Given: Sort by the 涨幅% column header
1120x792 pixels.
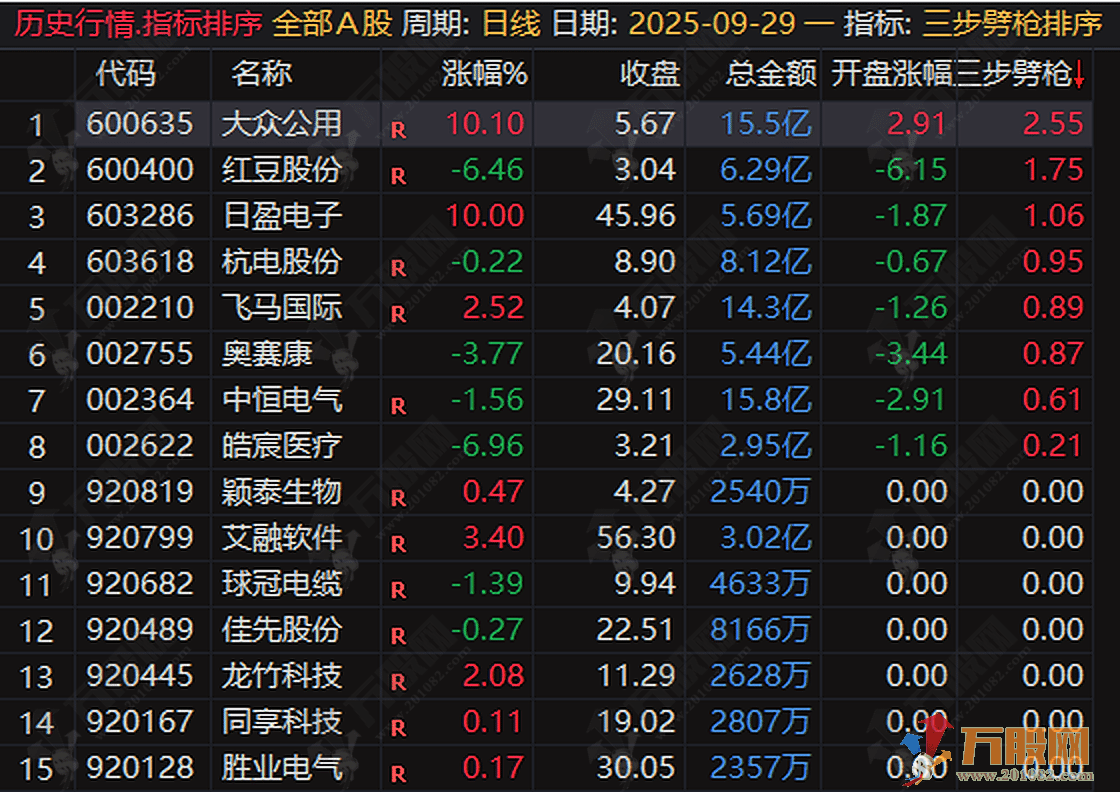Looking at the screenshot, I should click(x=484, y=74).
